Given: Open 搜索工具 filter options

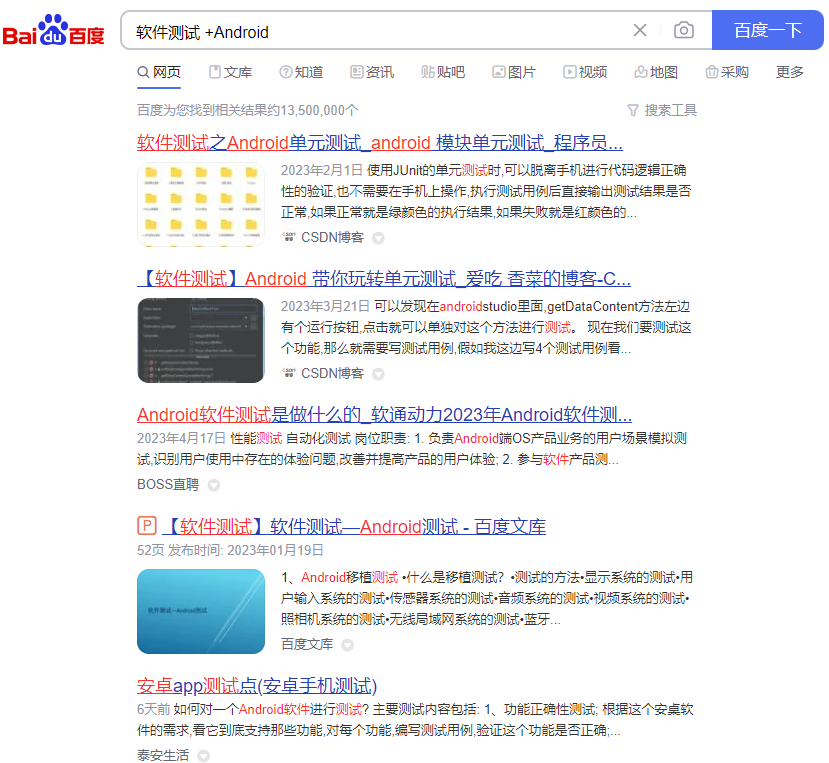Looking at the screenshot, I should [662, 111].
